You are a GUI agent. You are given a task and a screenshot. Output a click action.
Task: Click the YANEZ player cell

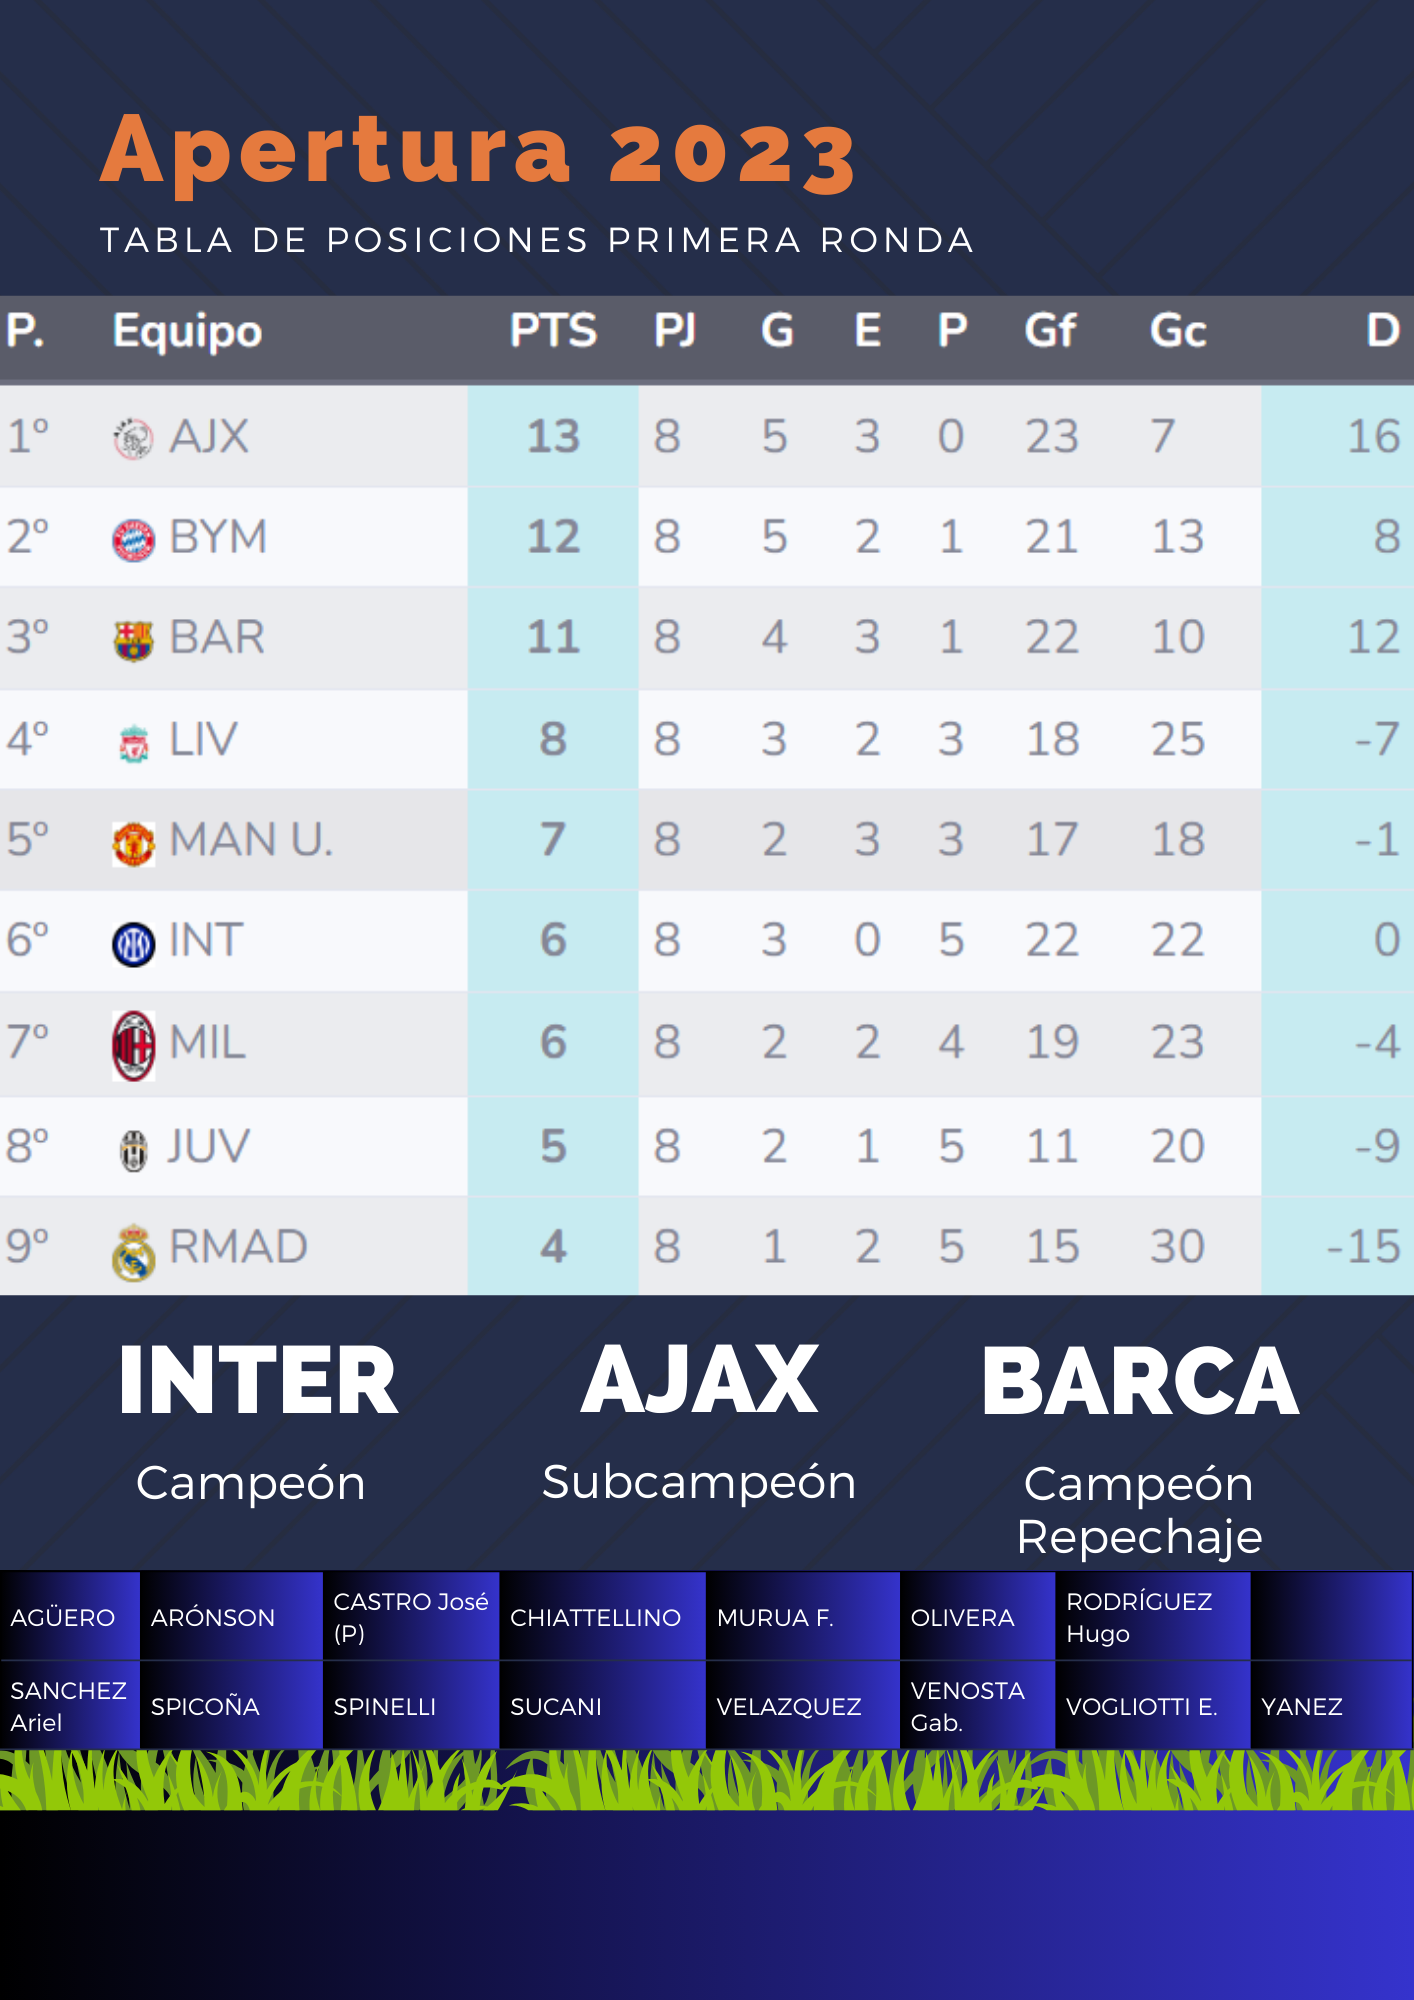(1302, 1706)
